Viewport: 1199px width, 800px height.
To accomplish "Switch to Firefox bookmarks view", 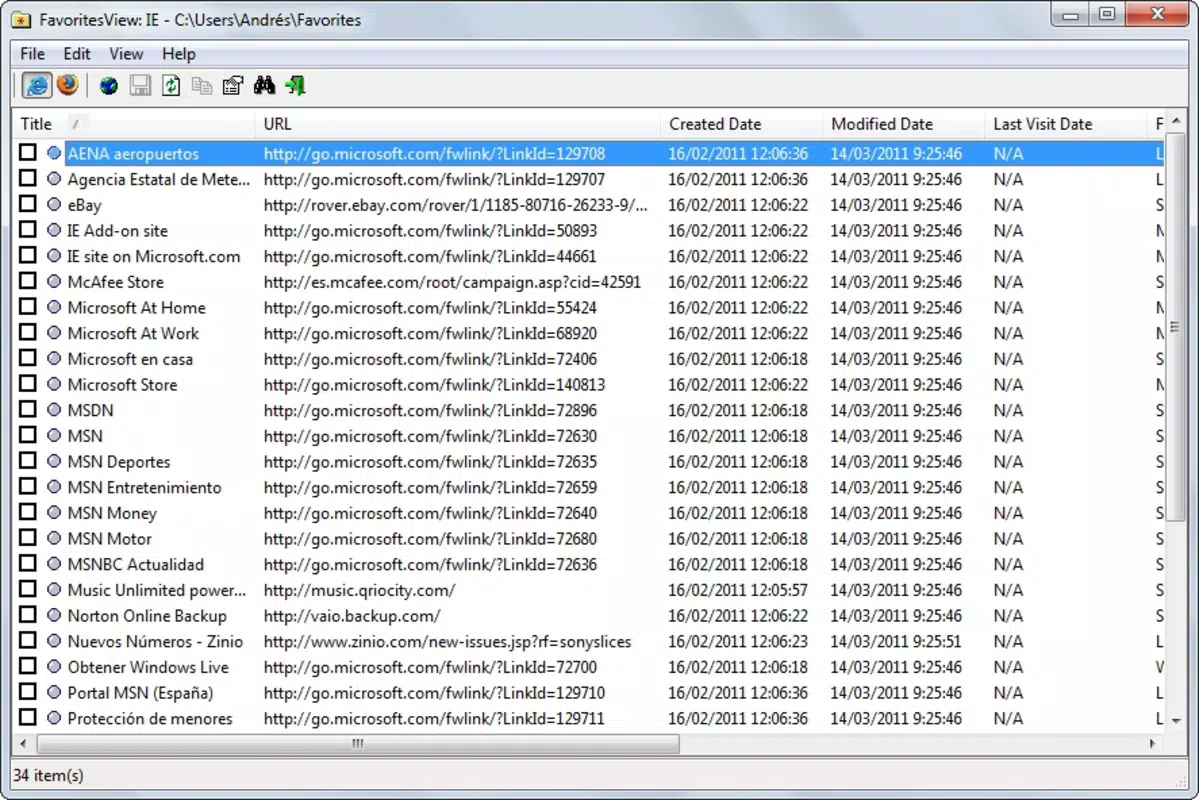I will 67,85.
